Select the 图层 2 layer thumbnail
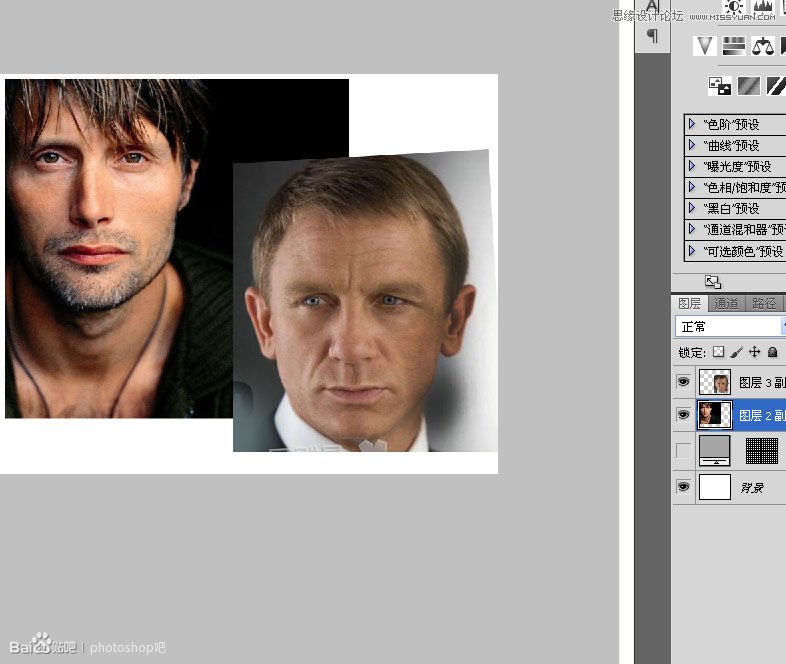 (714, 415)
